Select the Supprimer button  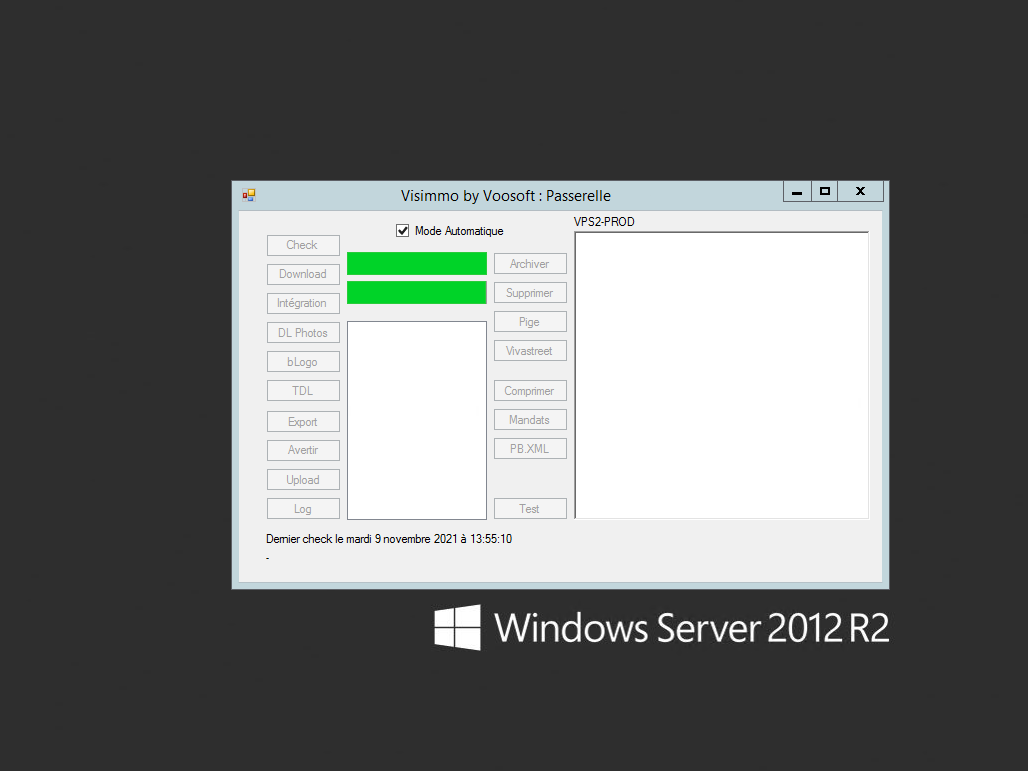tap(530, 292)
